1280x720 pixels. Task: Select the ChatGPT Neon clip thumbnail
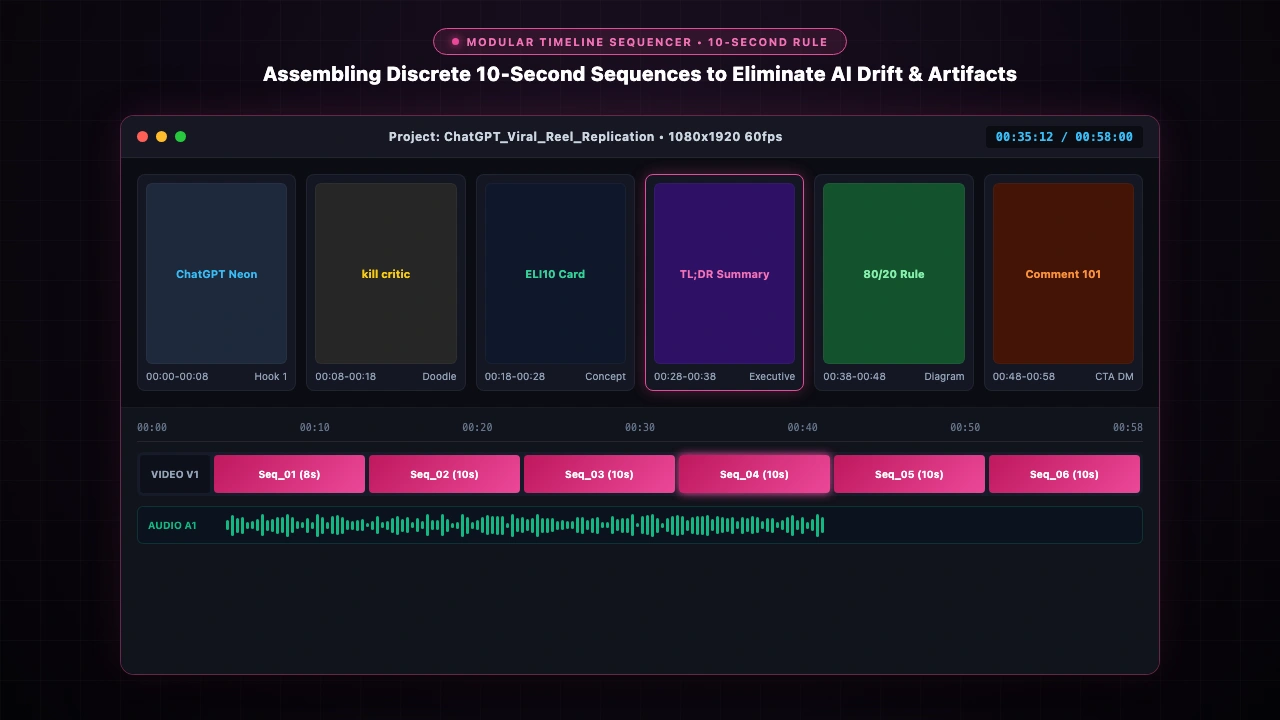[216, 273]
